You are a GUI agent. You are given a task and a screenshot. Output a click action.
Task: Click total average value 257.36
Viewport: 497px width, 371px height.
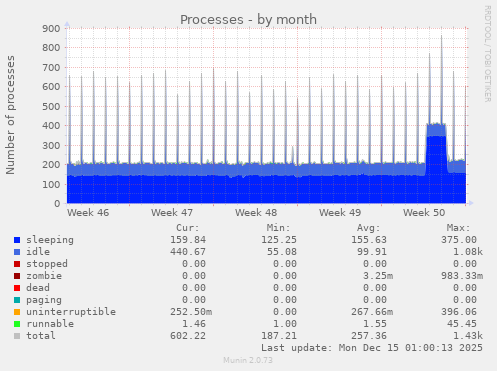[369, 336]
